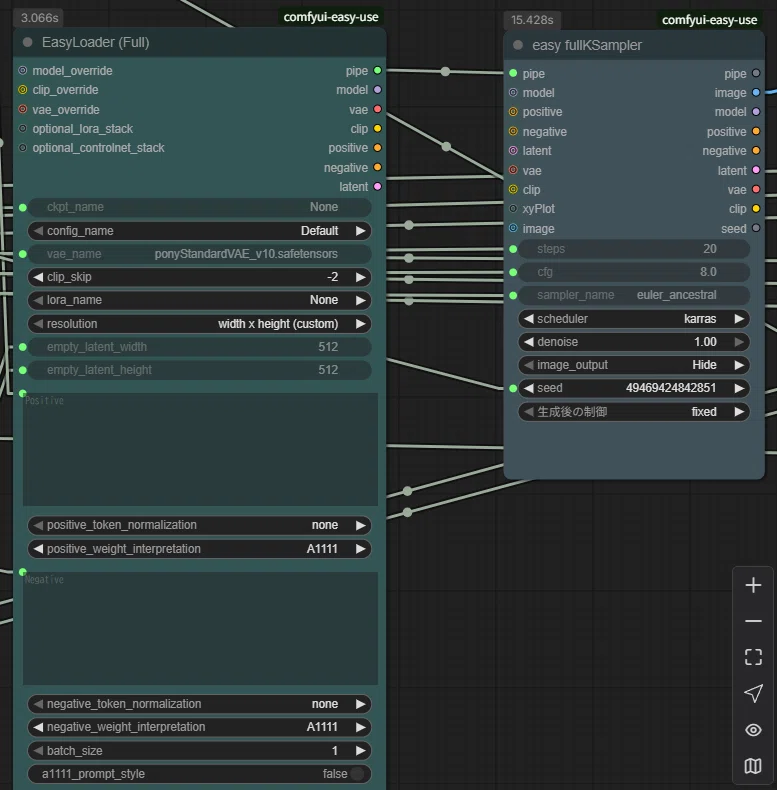This screenshot has height=790, width=777.
Task: Click the empty_latent_width 512 widget
Action: click(x=200, y=347)
